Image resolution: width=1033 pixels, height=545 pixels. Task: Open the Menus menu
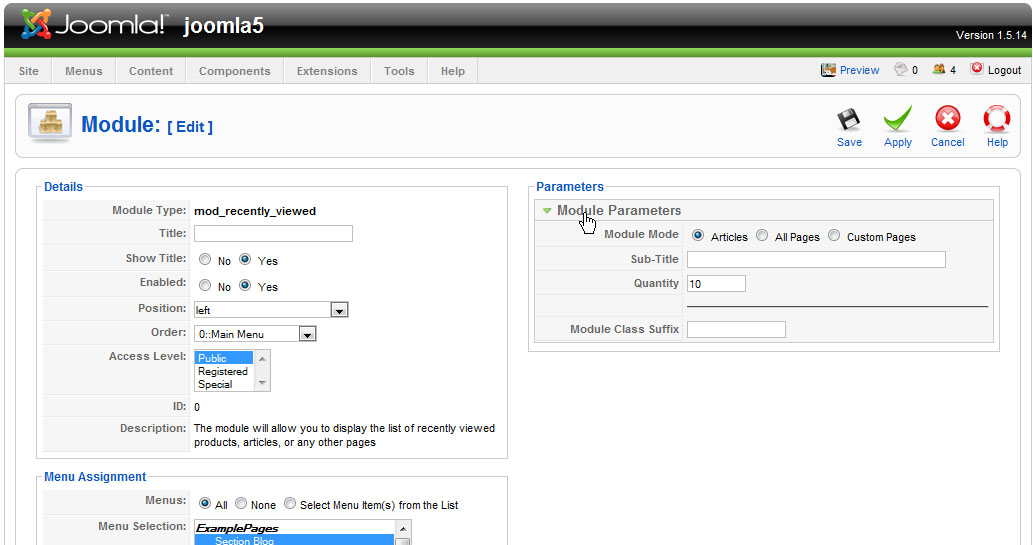point(84,71)
